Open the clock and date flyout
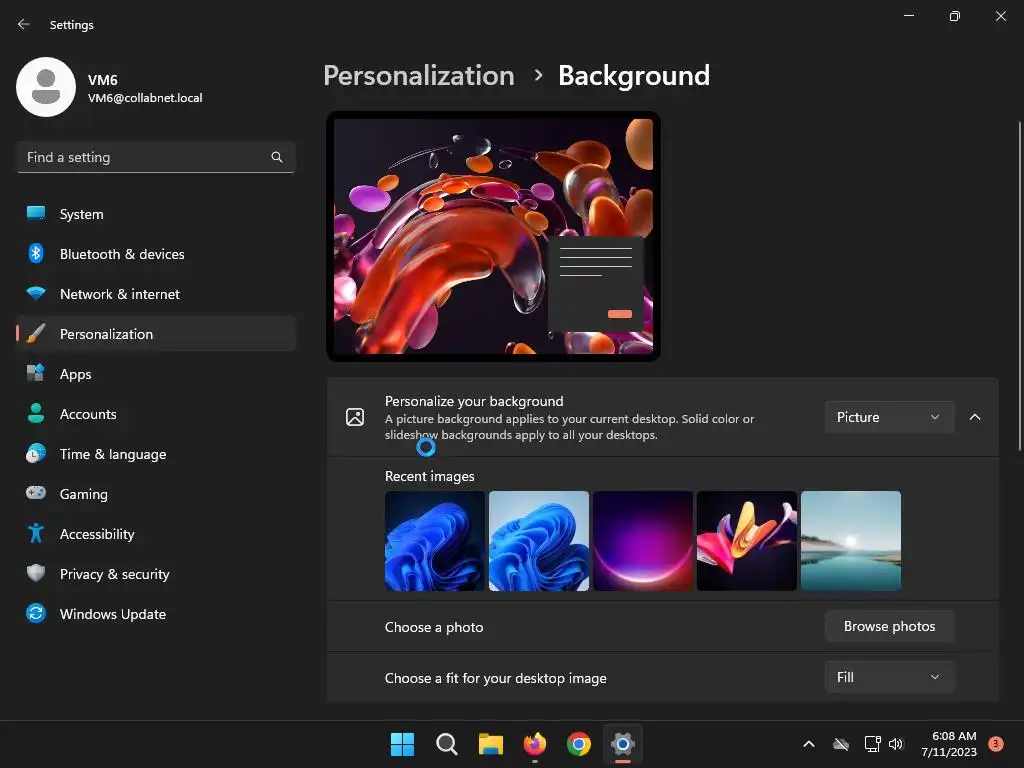Image resolution: width=1024 pixels, height=768 pixels. point(950,744)
